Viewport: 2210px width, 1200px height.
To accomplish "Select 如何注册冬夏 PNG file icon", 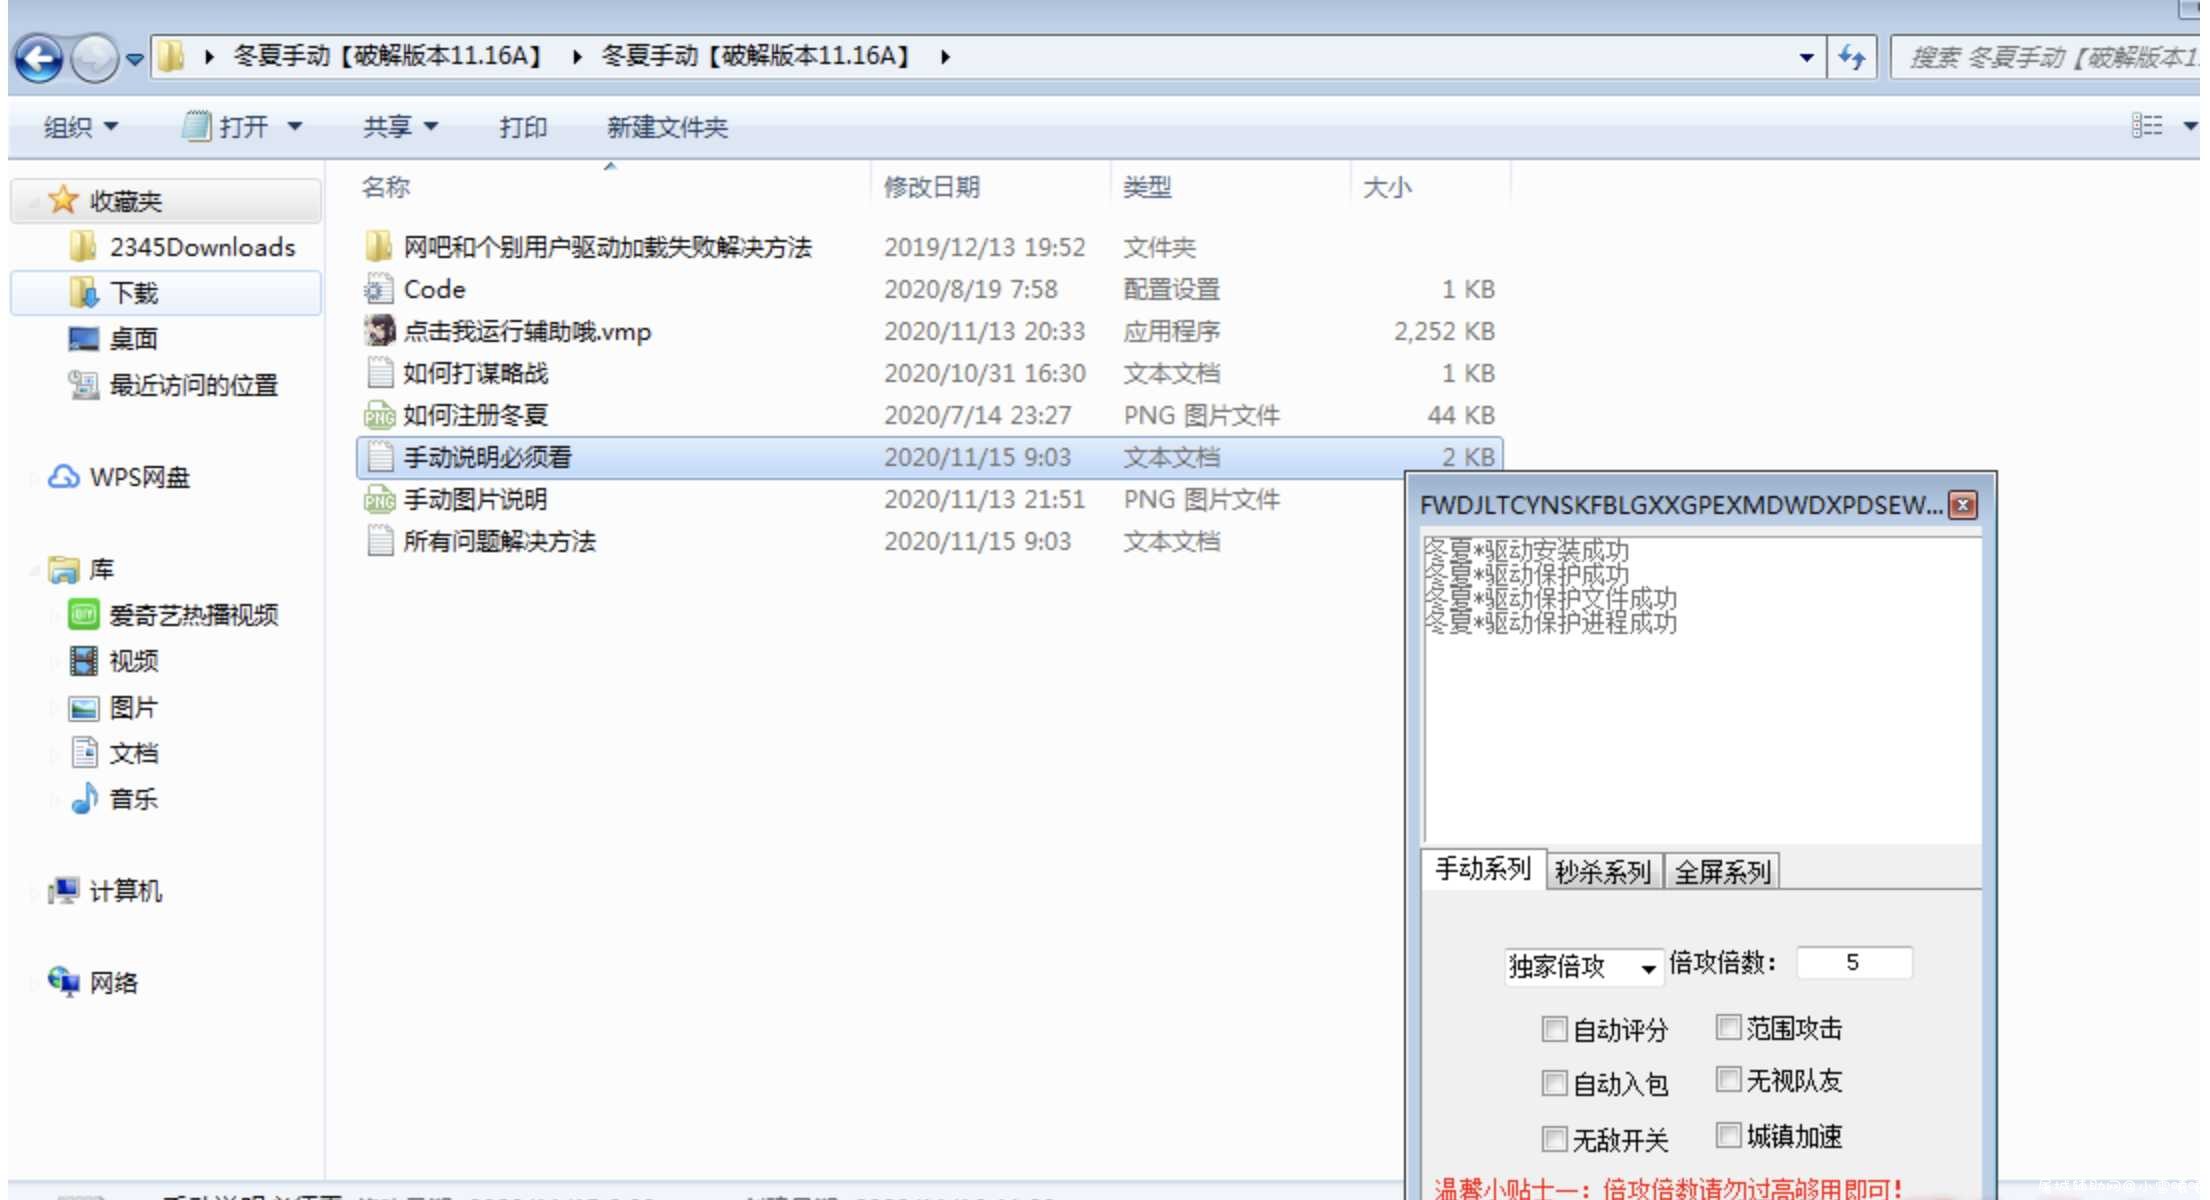I will point(379,414).
